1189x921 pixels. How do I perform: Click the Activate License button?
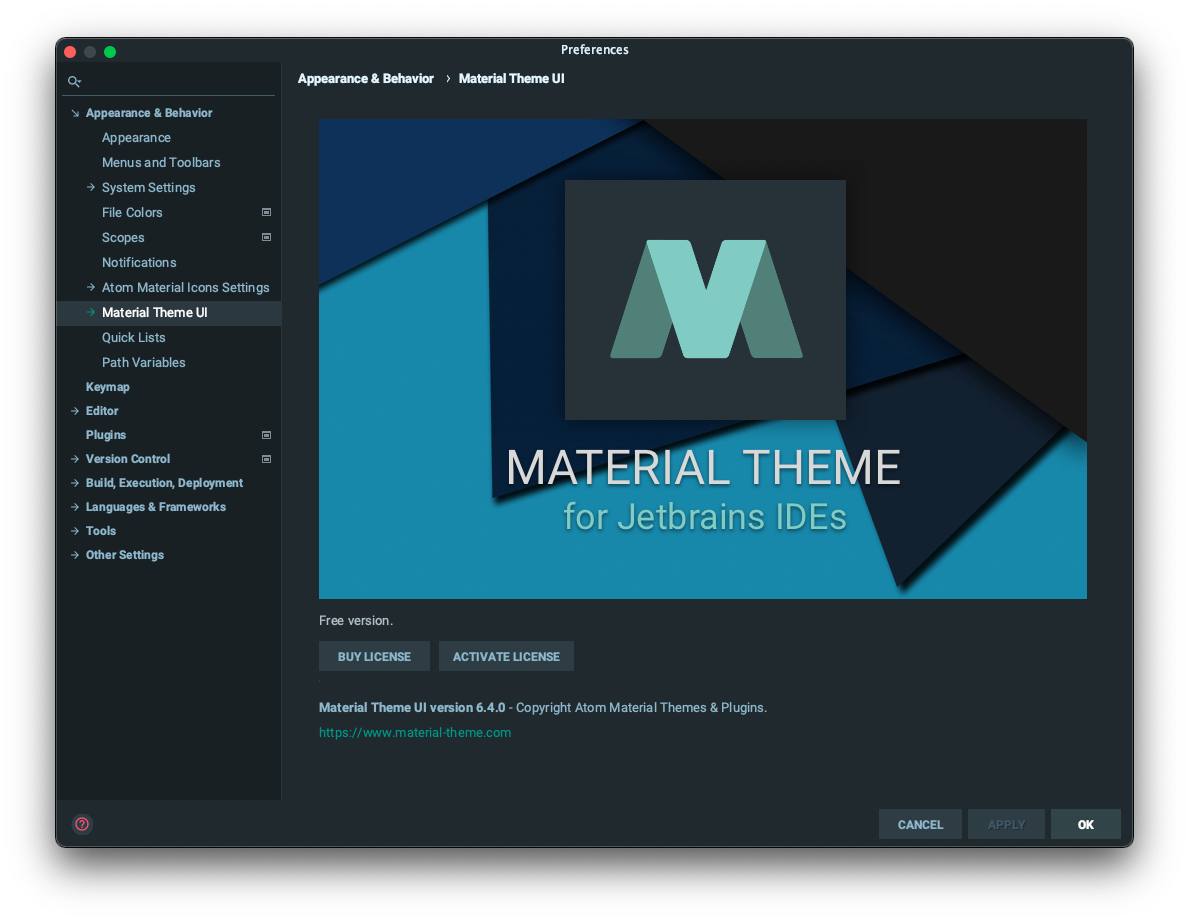[x=506, y=656]
